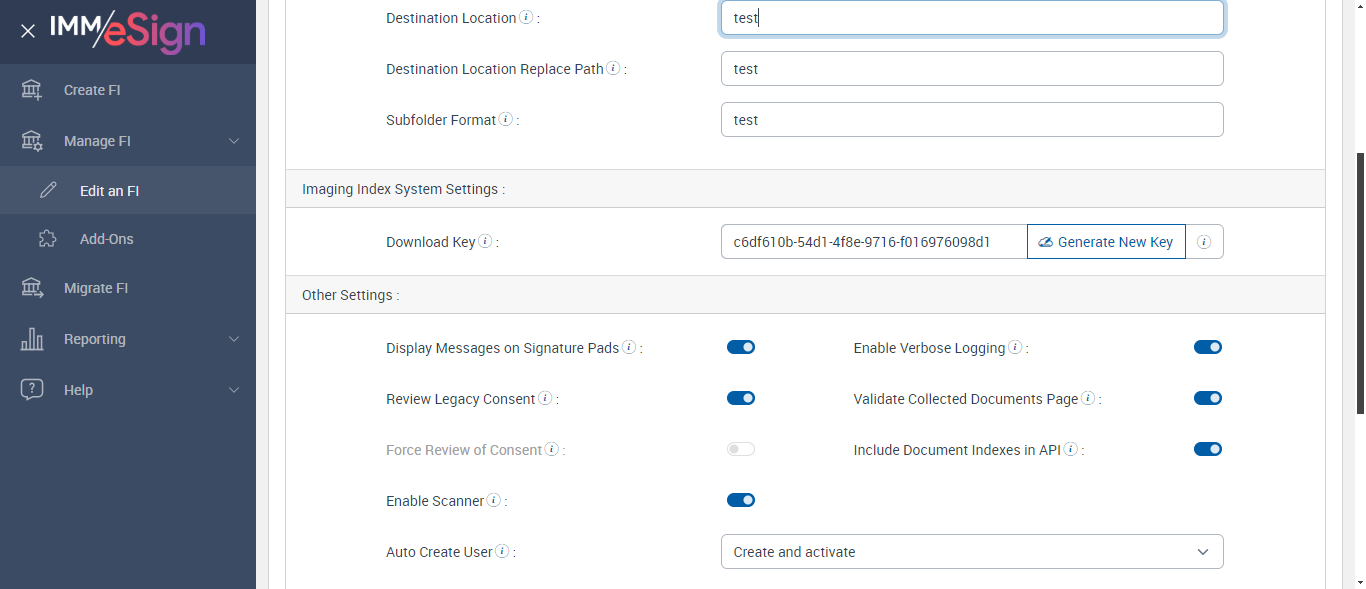Click info icon next to Subfolder Format
The width and height of the screenshot is (1366, 589).
[x=506, y=120]
